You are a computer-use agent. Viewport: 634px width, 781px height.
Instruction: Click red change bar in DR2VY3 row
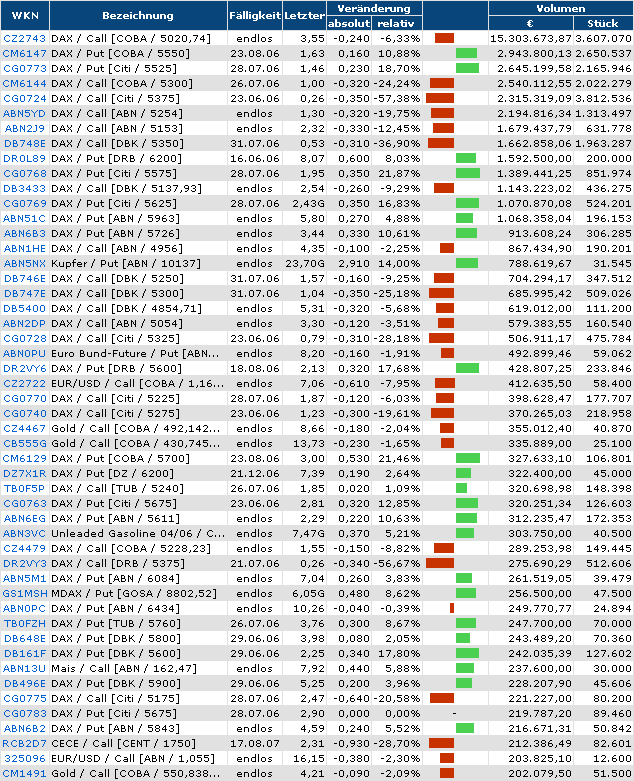pyautogui.click(x=440, y=563)
